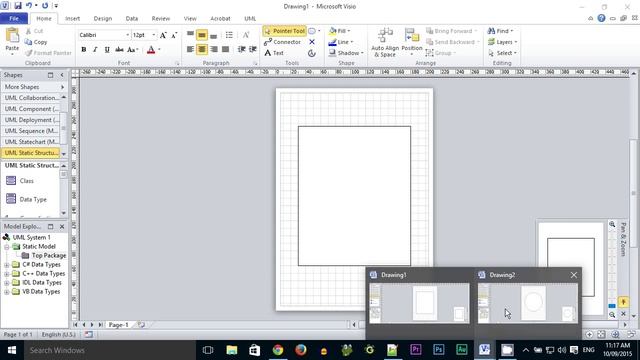Click the Windows Start button
This screenshot has width=640, height=360.
point(12,350)
